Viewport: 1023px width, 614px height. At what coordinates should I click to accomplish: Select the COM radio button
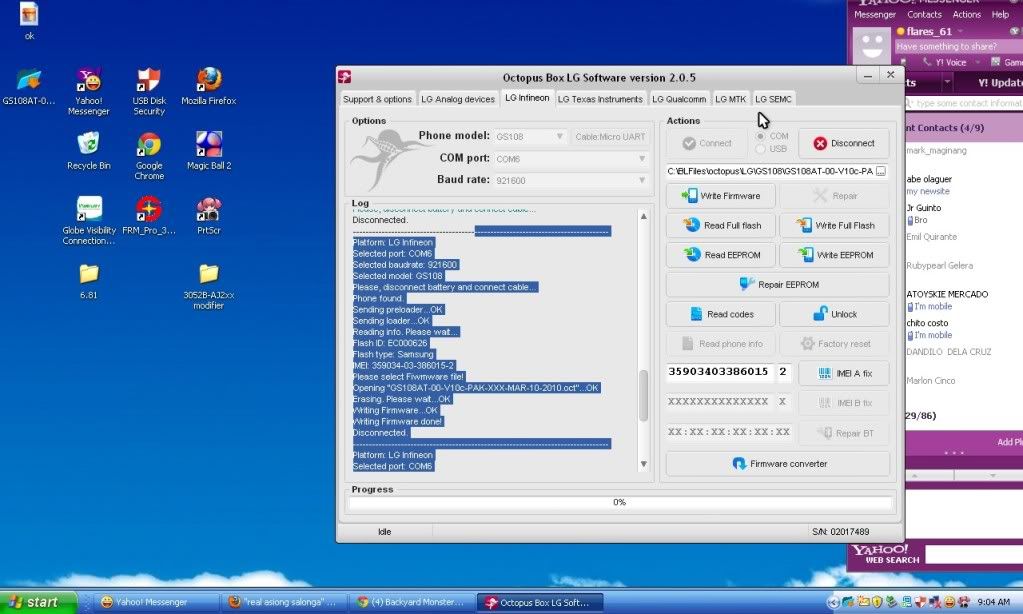click(760, 136)
